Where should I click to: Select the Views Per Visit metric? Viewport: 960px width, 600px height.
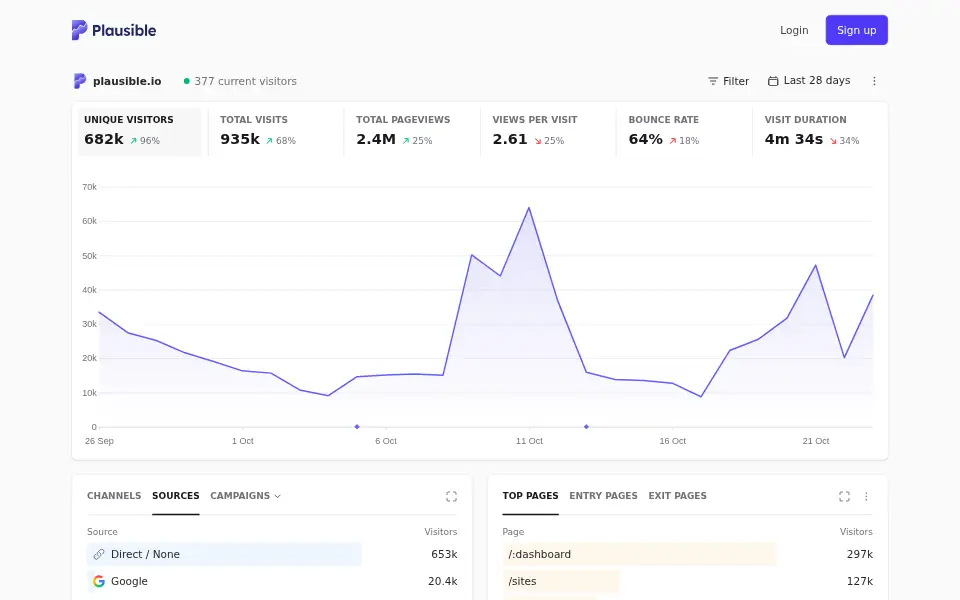[548, 132]
